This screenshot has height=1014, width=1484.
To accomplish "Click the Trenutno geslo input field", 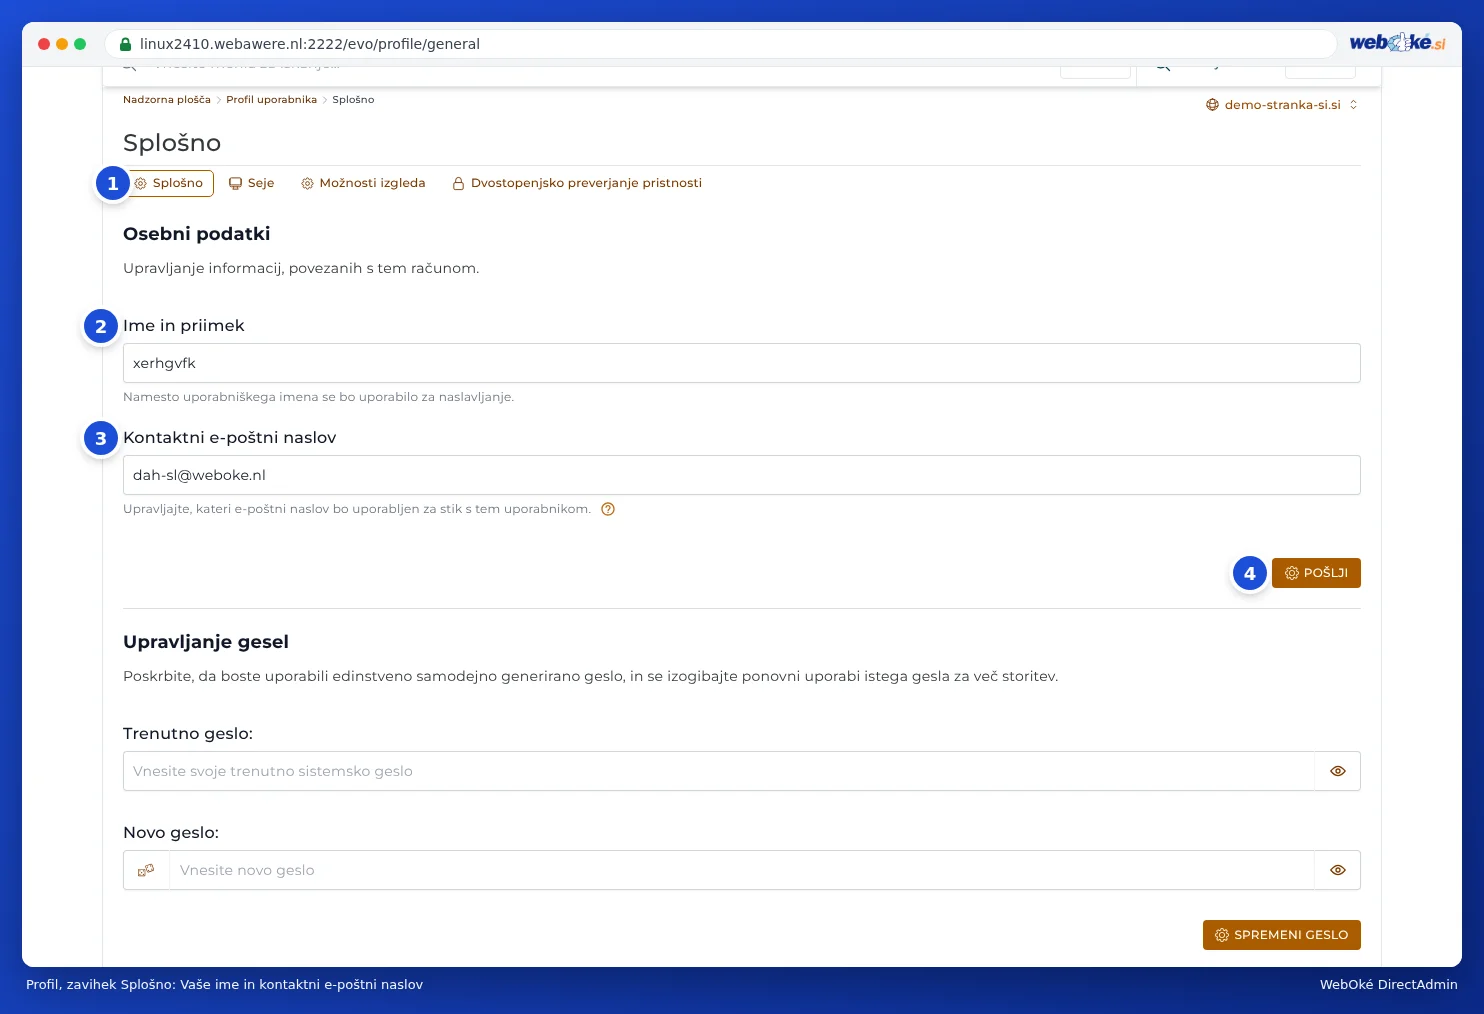I will click(718, 771).
